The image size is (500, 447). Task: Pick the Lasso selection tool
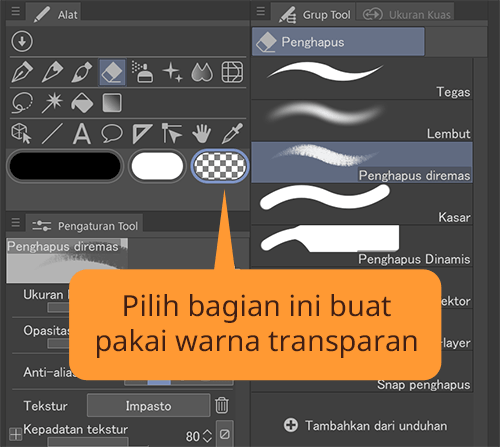pos(22,103)
